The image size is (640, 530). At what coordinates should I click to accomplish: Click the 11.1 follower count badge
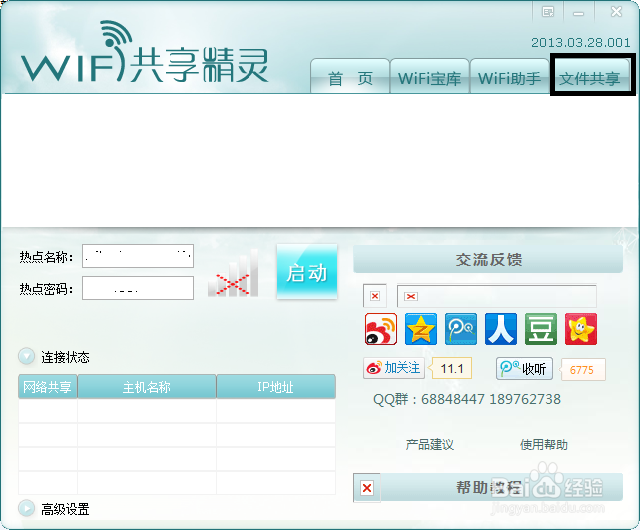click(451, 368)
